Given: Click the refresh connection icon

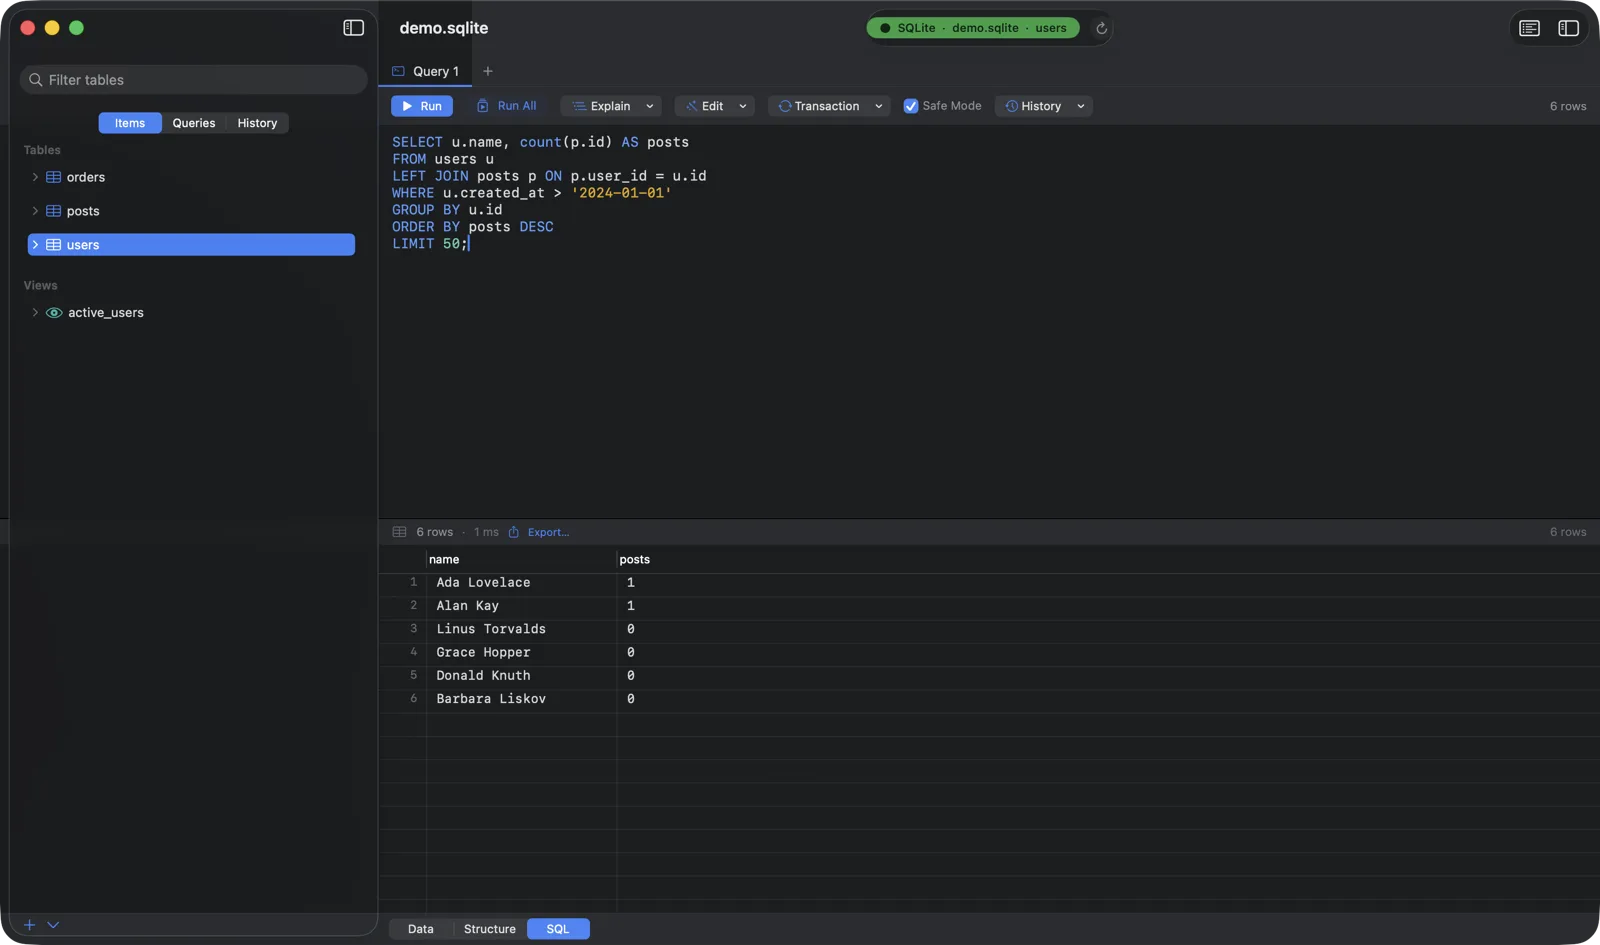Looking at the screenshot, I should pyautogui.click(x=1101, y=28).
